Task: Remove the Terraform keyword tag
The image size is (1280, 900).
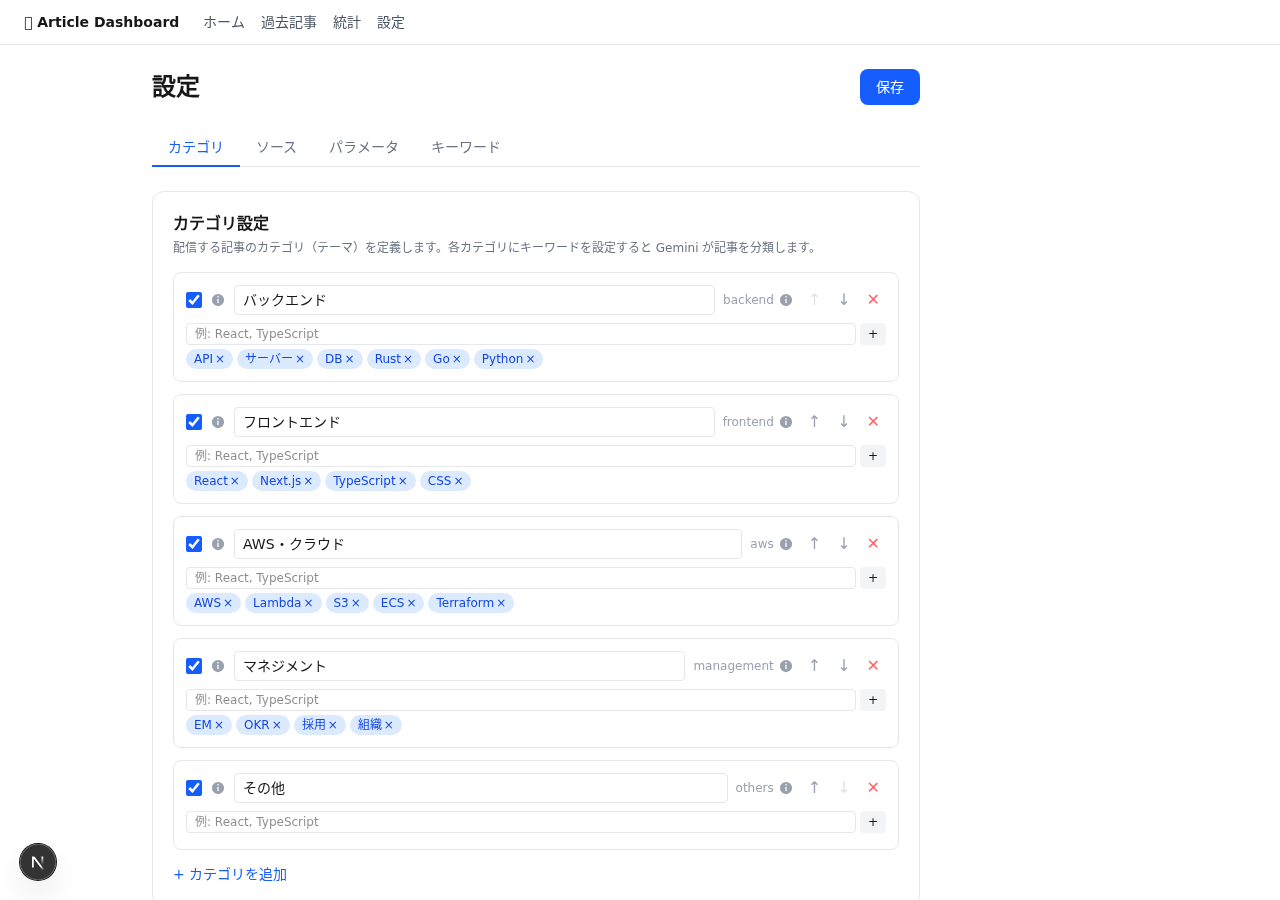Action: [501, 603]
